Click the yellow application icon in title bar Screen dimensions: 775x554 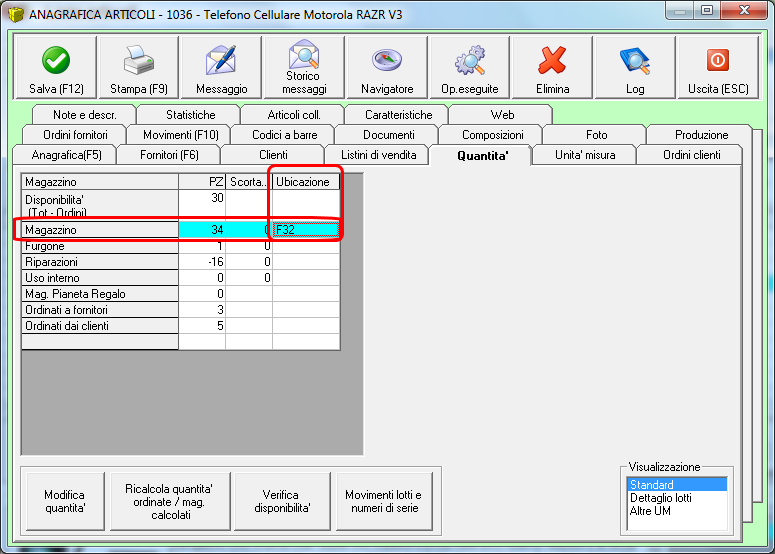point(16,14)
